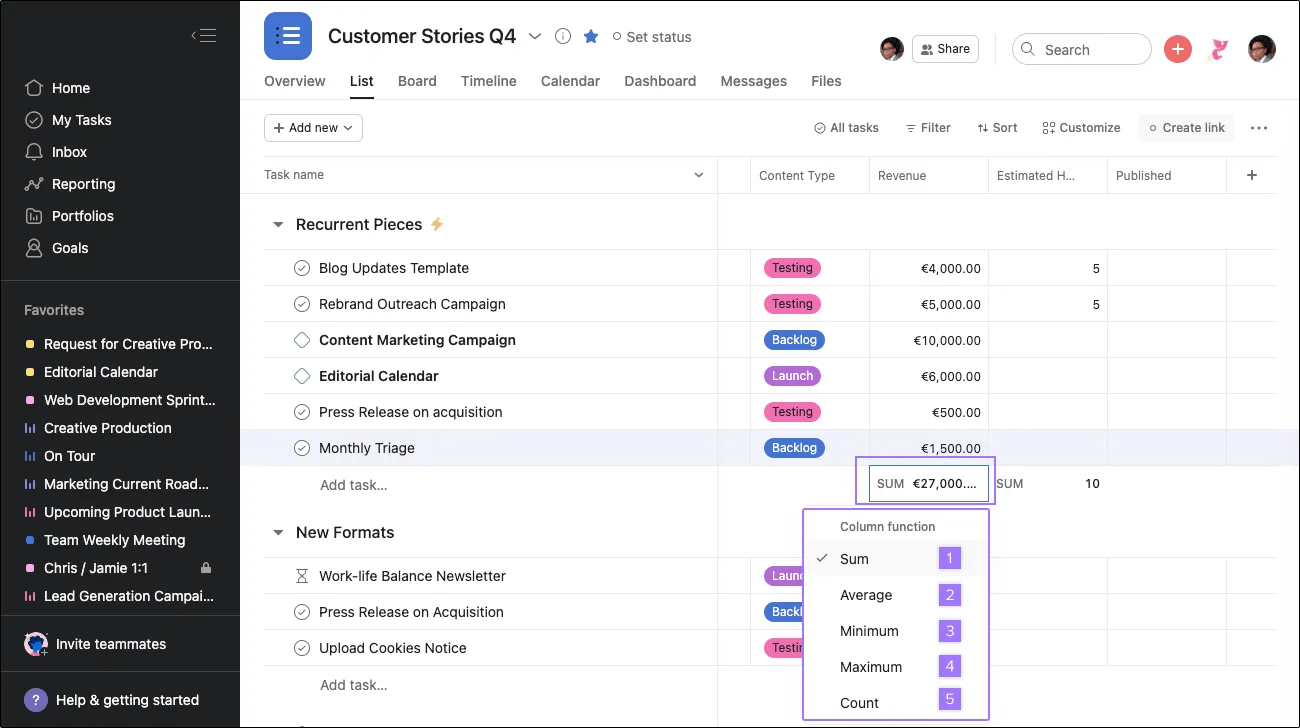Star the Customer Stories Q4 project
The image size is (1300, 728).
[x=590, y=37]
